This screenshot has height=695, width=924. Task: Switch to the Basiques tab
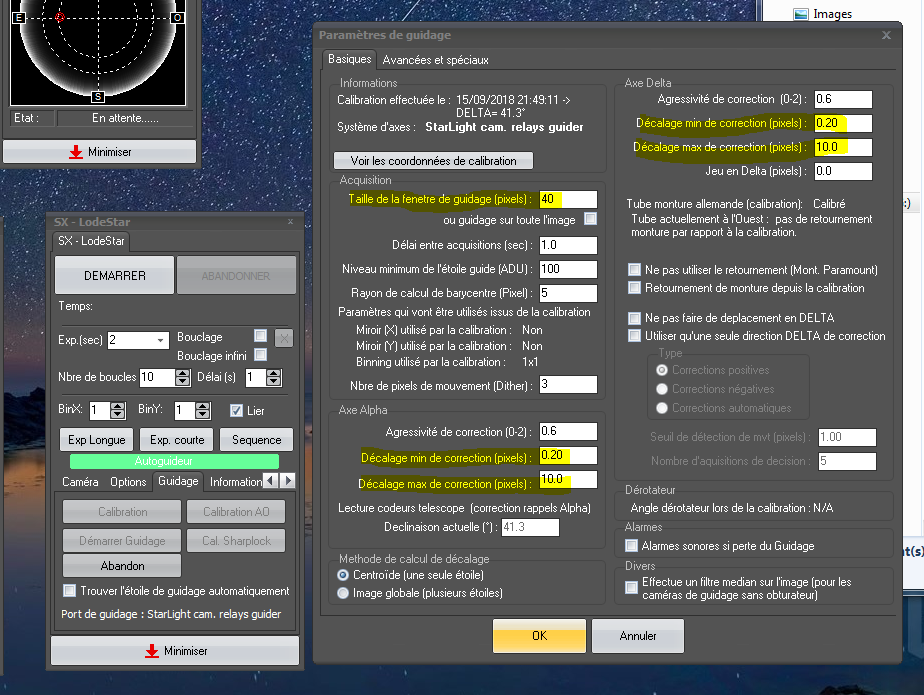(349, 60)
